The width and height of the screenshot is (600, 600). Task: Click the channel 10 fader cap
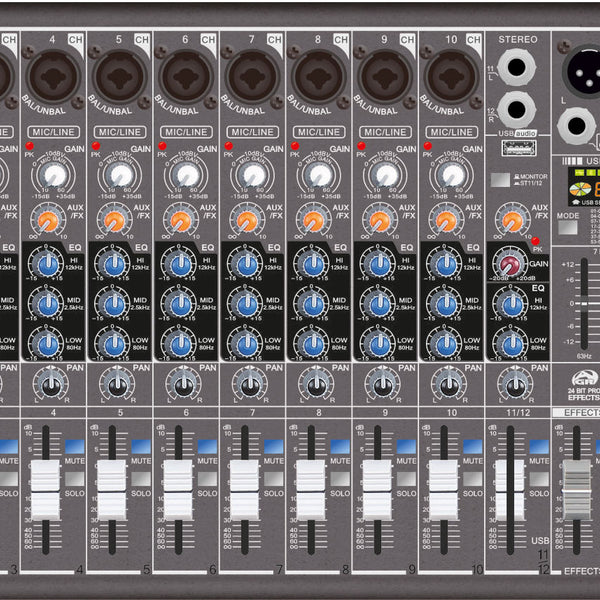coord(443,490)
